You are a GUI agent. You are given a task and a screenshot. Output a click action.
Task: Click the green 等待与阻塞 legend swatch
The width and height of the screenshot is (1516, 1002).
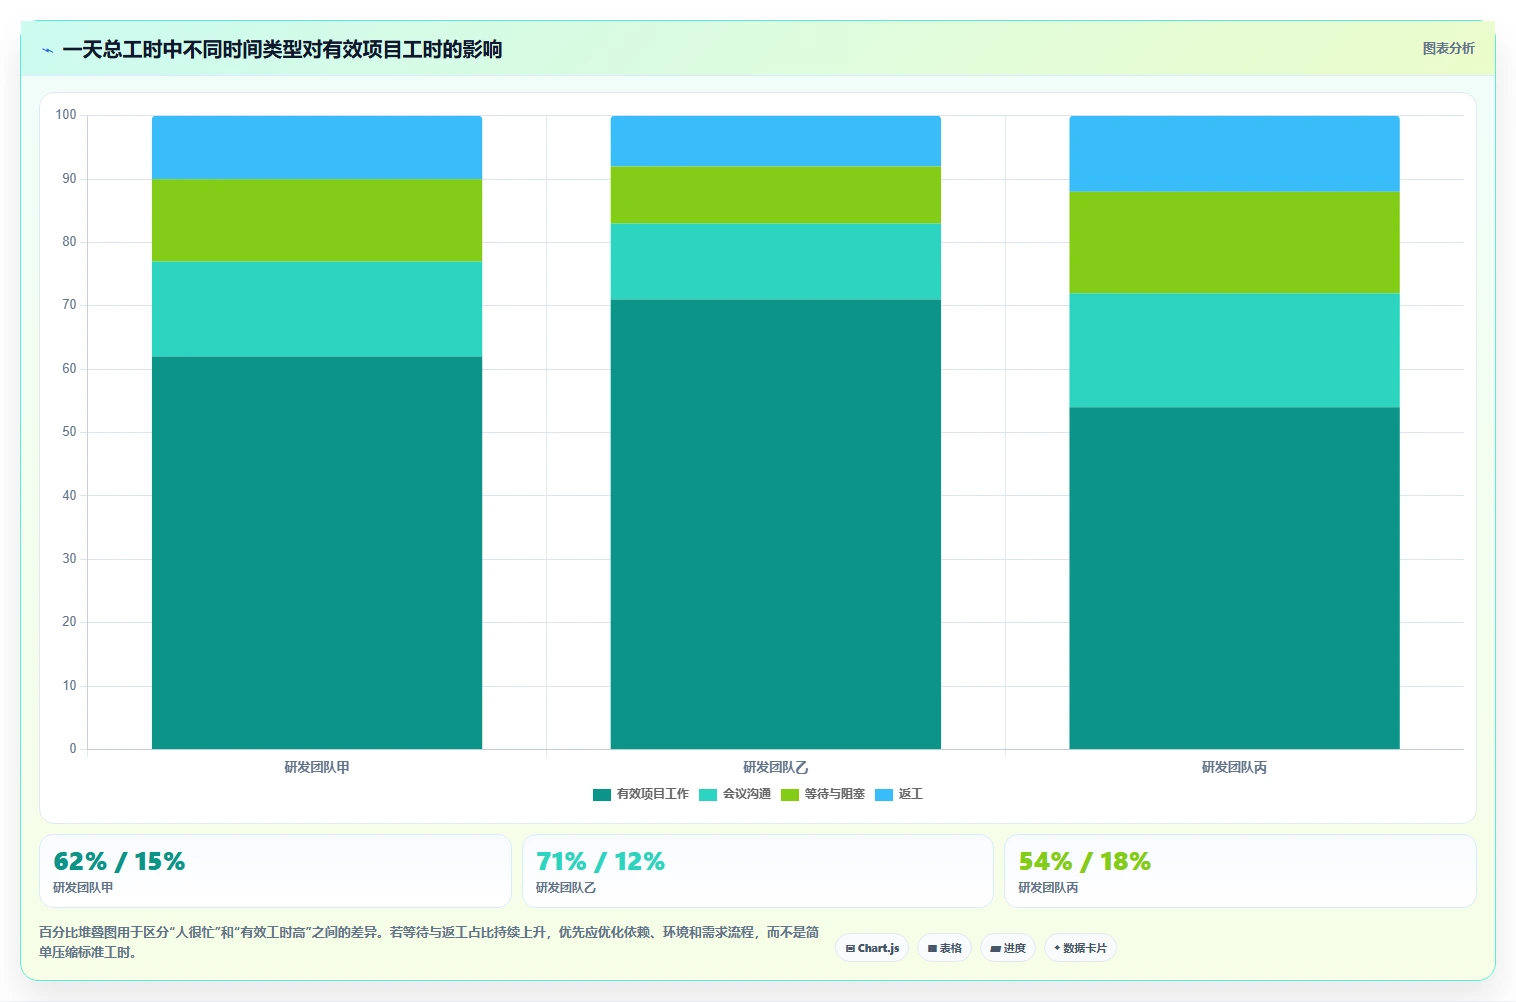coord(790,795)
